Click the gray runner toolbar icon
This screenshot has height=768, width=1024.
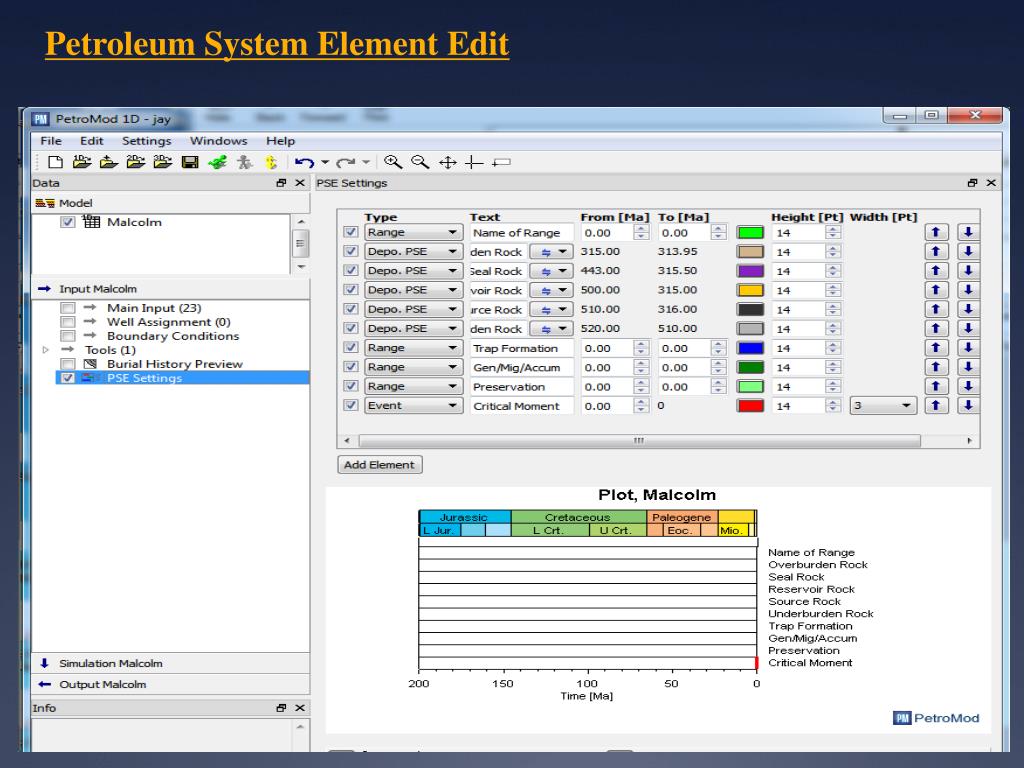pyautogui.click(x=245, y=162)
